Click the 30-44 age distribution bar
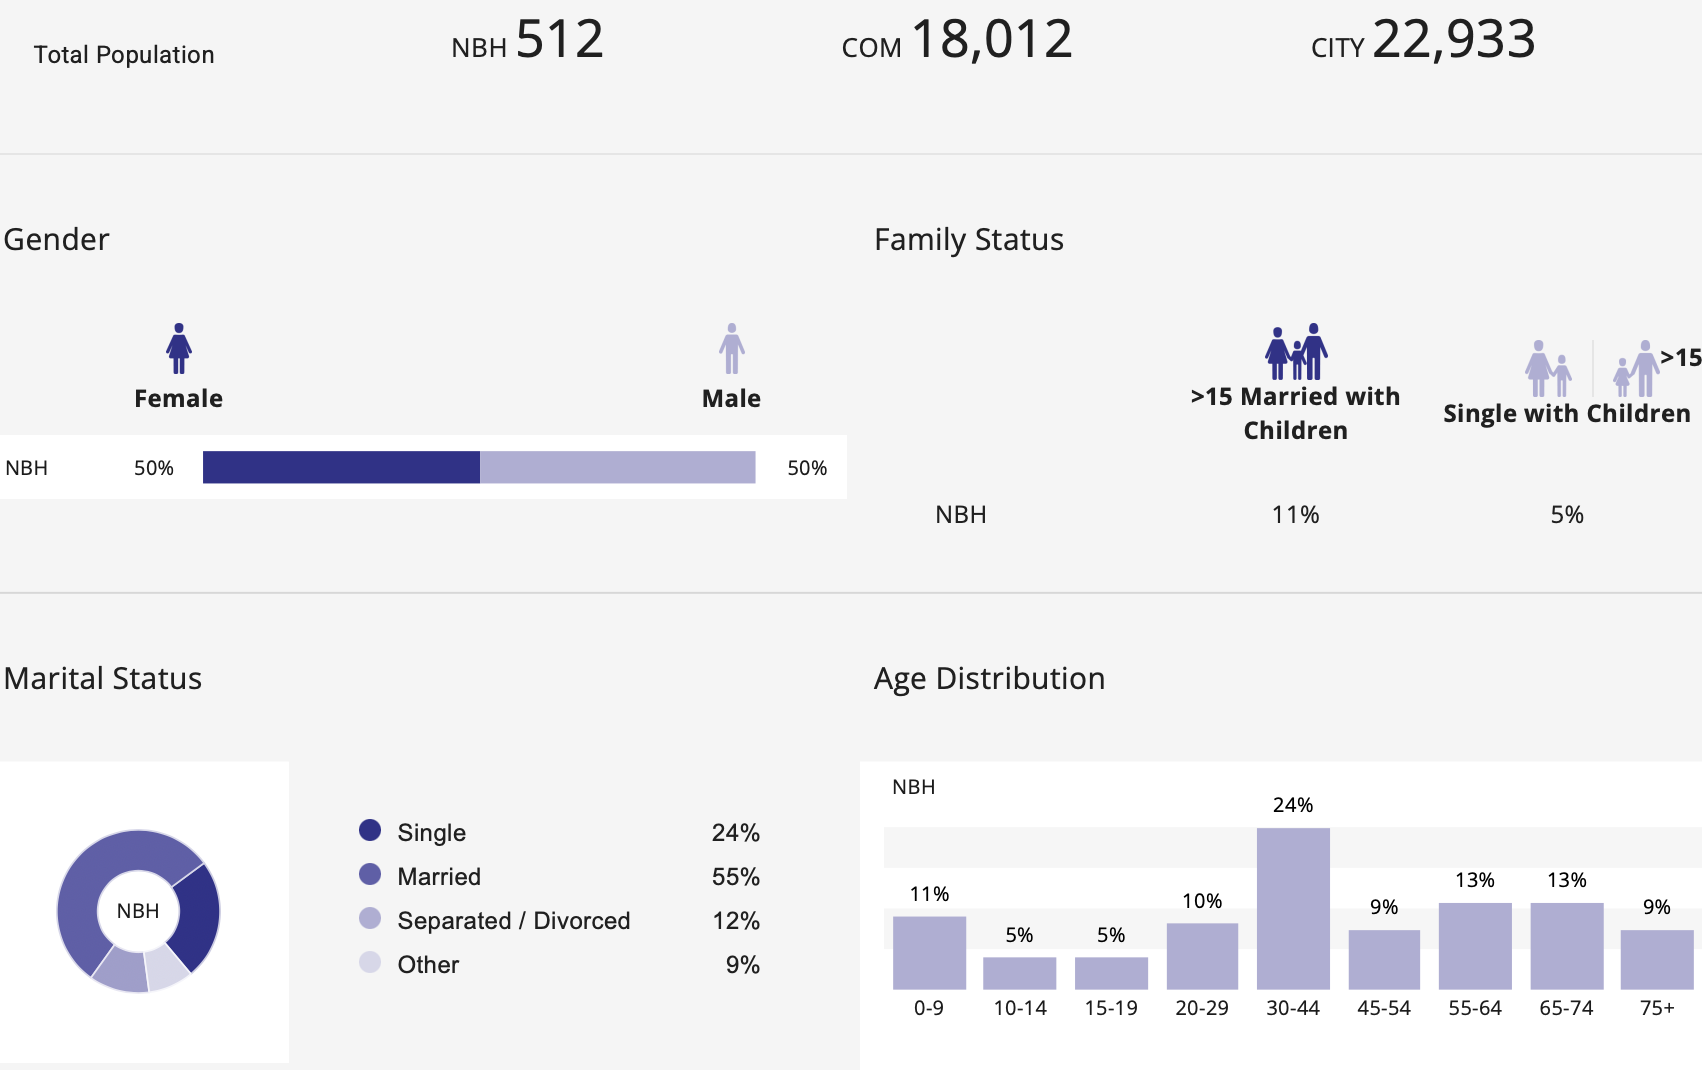The image size is (1702, 1070). (x=1293, y=908)
